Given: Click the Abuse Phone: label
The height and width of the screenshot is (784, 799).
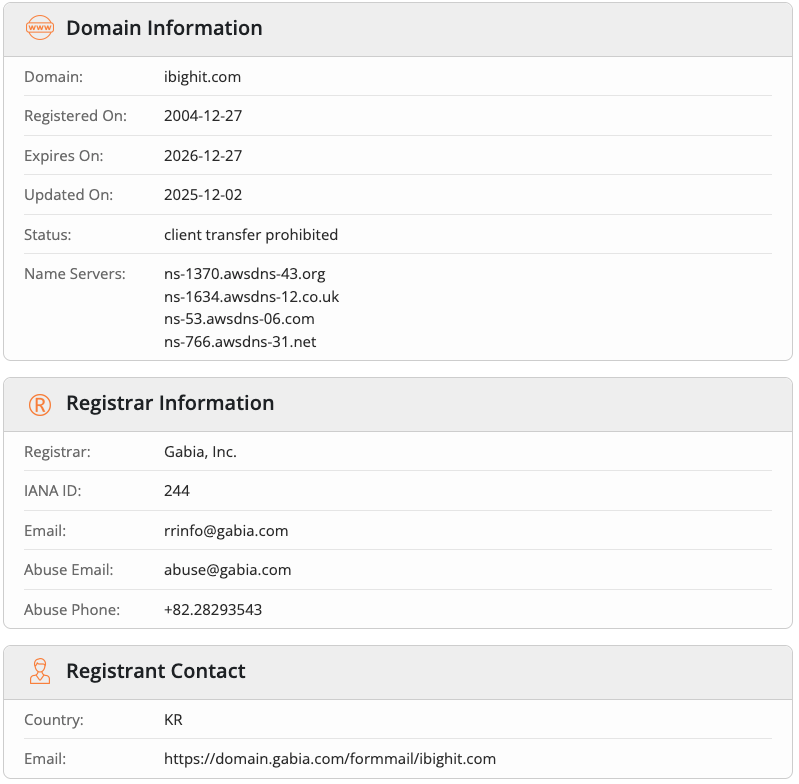Looking at the screenshot, I should [72, 610].
